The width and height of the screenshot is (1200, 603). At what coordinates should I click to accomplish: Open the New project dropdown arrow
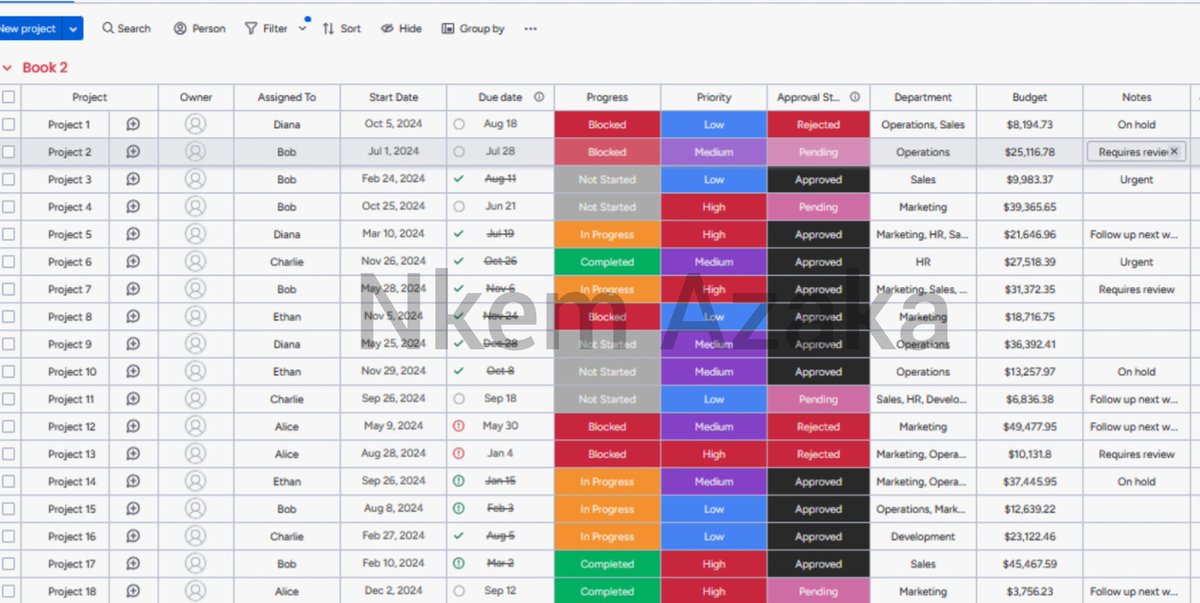click(x=73, y=29)
